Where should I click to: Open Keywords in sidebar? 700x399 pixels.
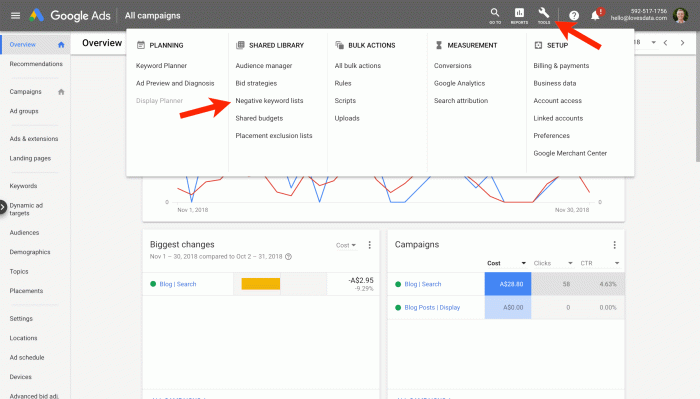point(23,186)
